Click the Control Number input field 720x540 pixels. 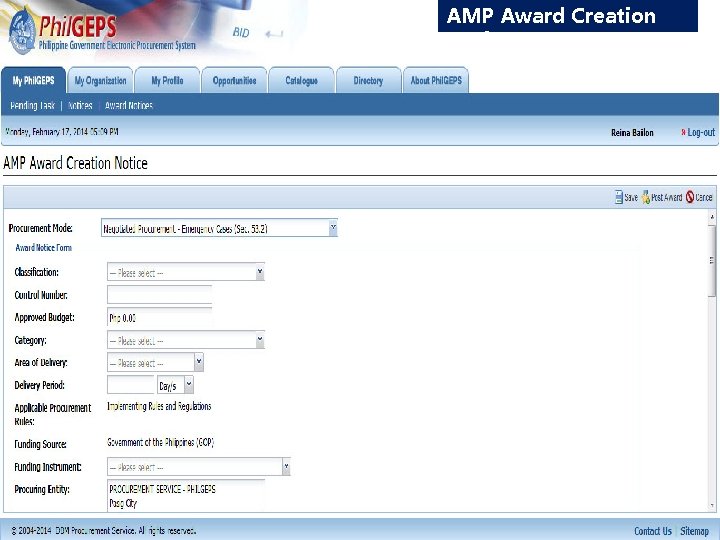coord(159,295)
